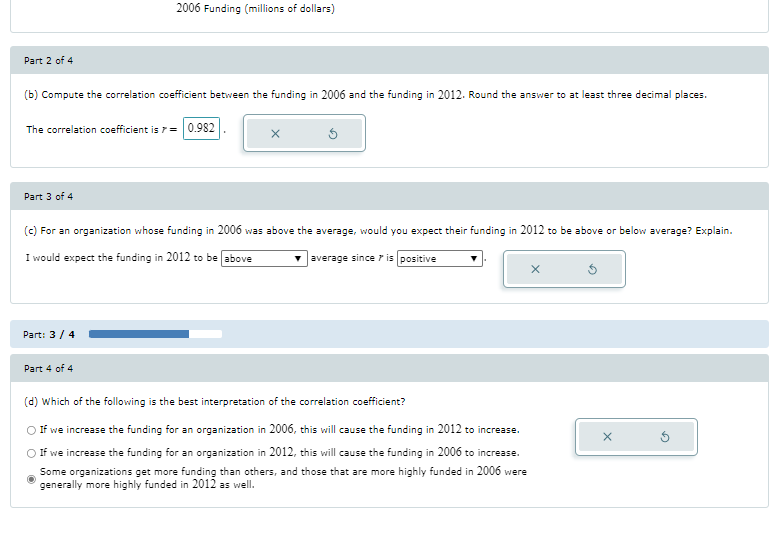This screenshot has height=534, width=769.
Task: Click the Part 2 of 4 header
Action: click(389, 60)
